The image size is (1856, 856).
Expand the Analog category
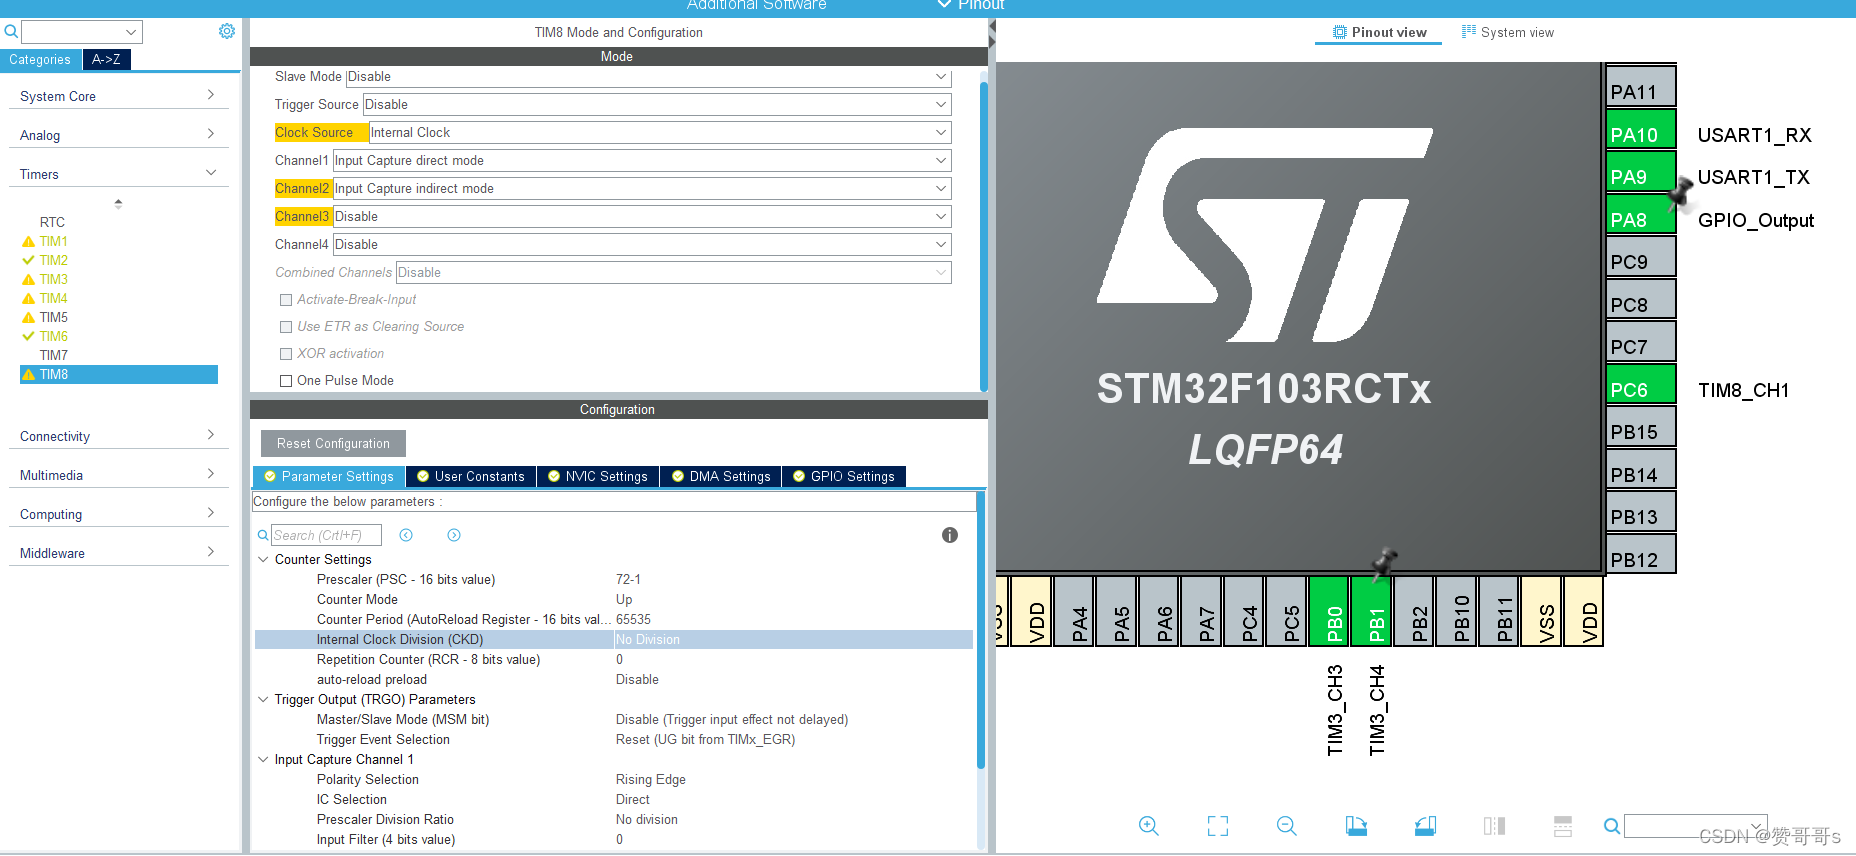coord(118,135)
